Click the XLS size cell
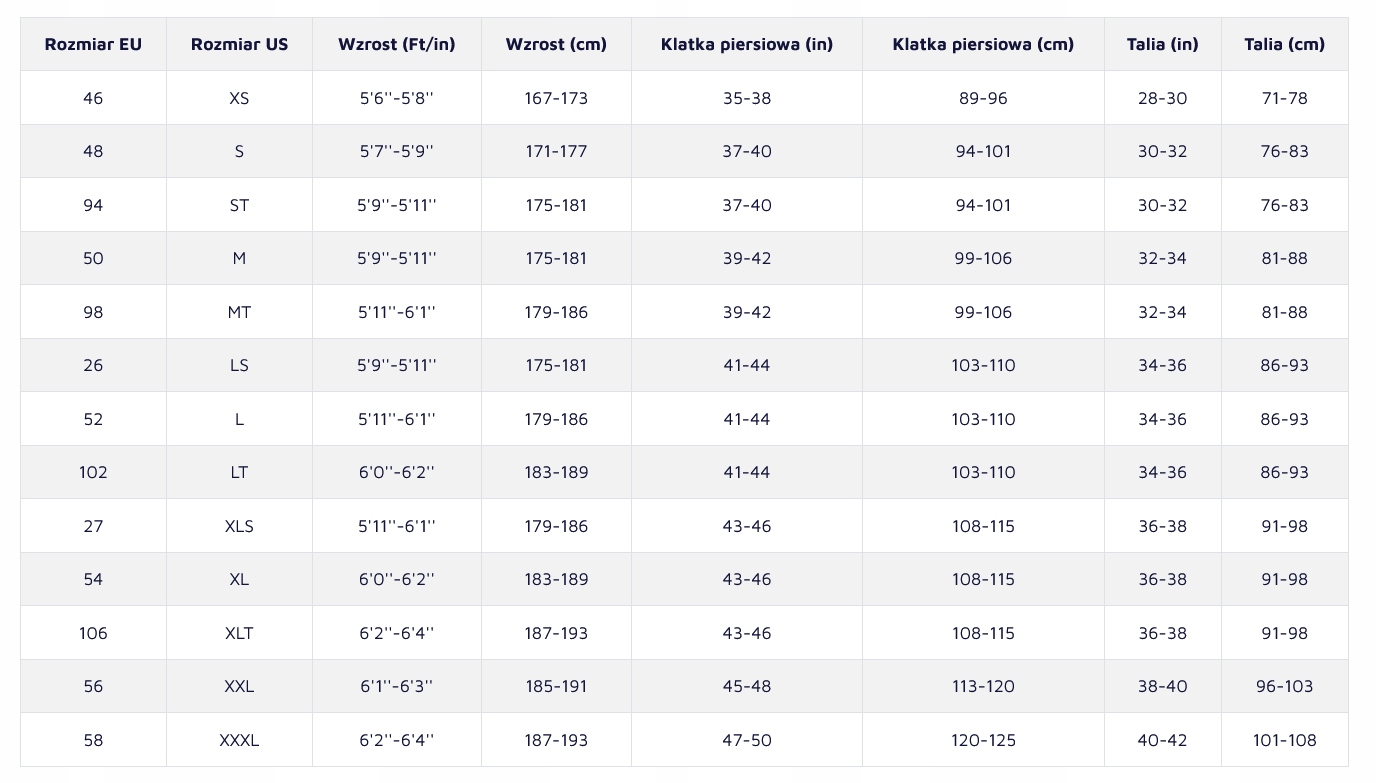 [239, 526]
